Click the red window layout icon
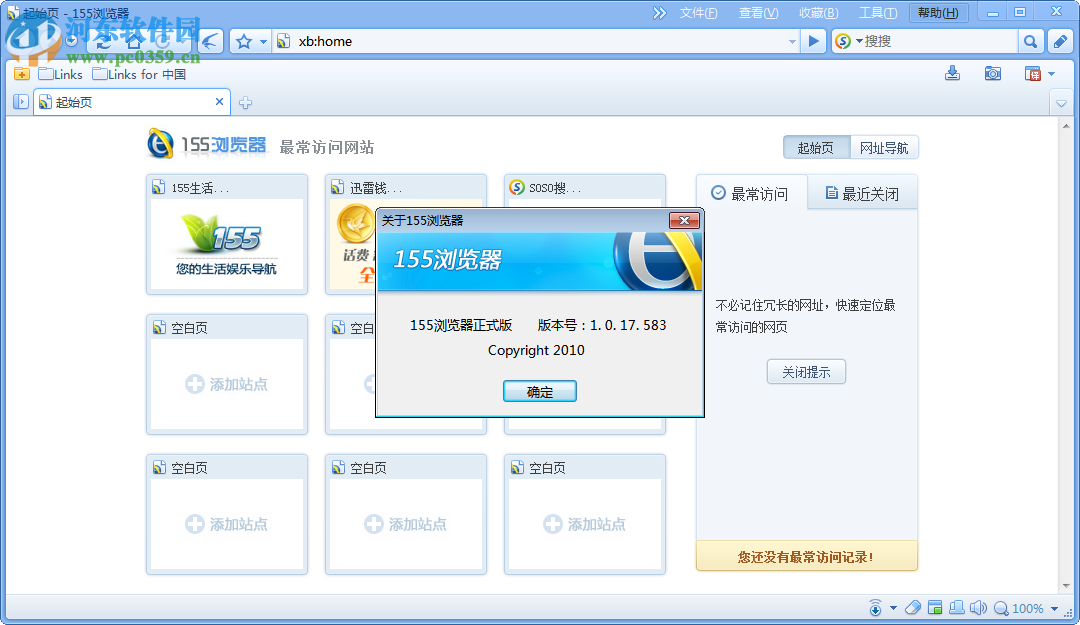This screenshot has height=625, width=1080. (x=1032, y=73)
